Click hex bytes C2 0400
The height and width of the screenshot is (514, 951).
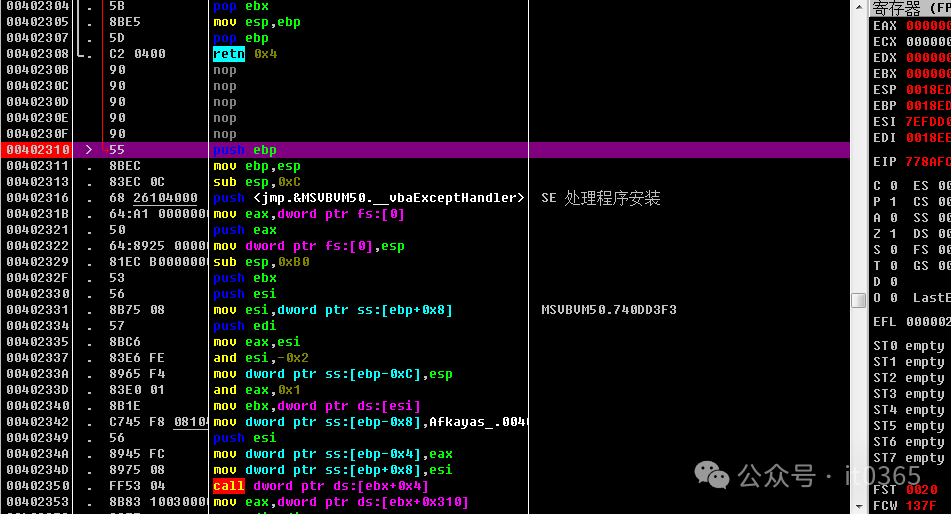click(x=137, y=54)
